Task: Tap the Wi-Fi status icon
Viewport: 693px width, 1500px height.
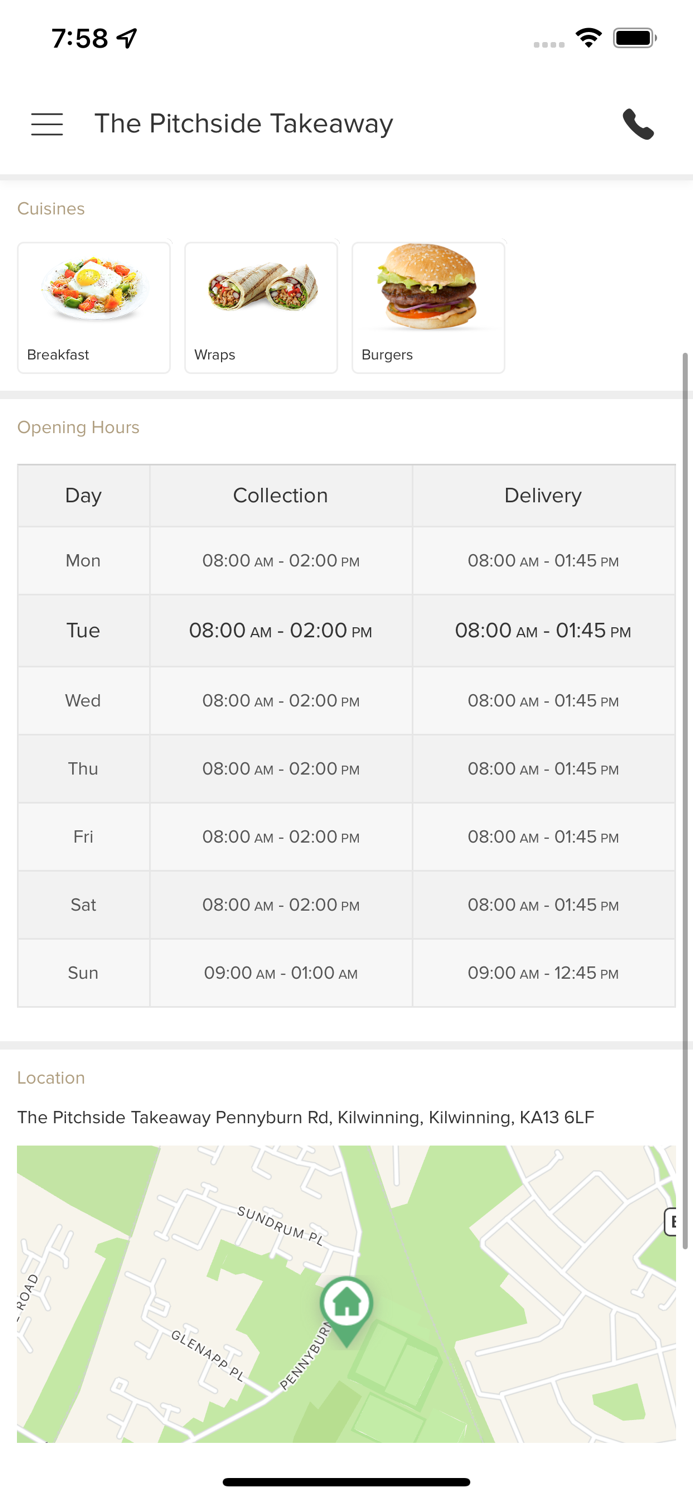Action: (x=588, y=38)
